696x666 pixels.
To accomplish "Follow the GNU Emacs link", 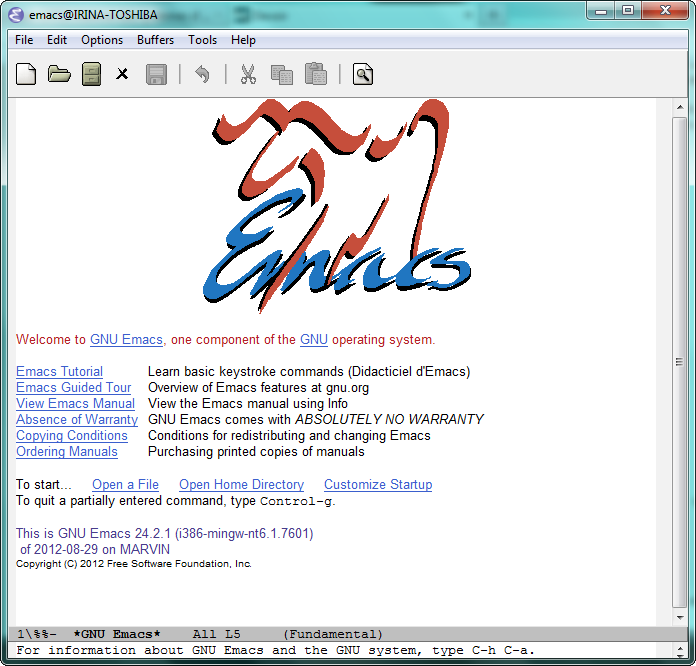I will click(x=127, y=340).
